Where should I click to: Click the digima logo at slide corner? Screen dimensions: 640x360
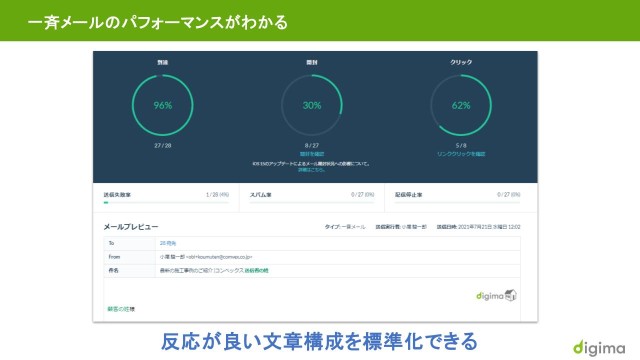coord(599,348)
